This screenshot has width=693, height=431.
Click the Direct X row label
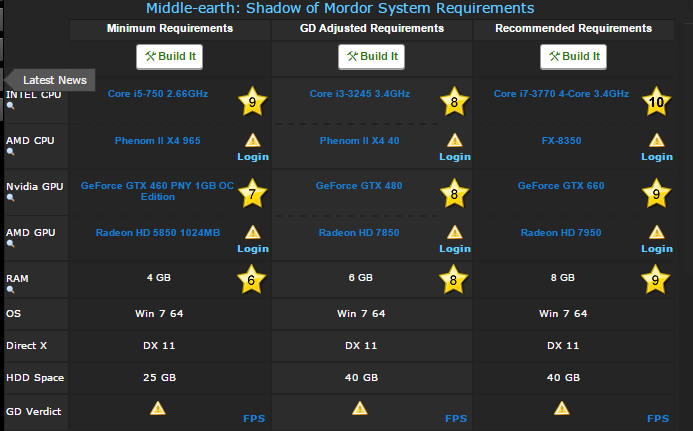click(27, 346)
